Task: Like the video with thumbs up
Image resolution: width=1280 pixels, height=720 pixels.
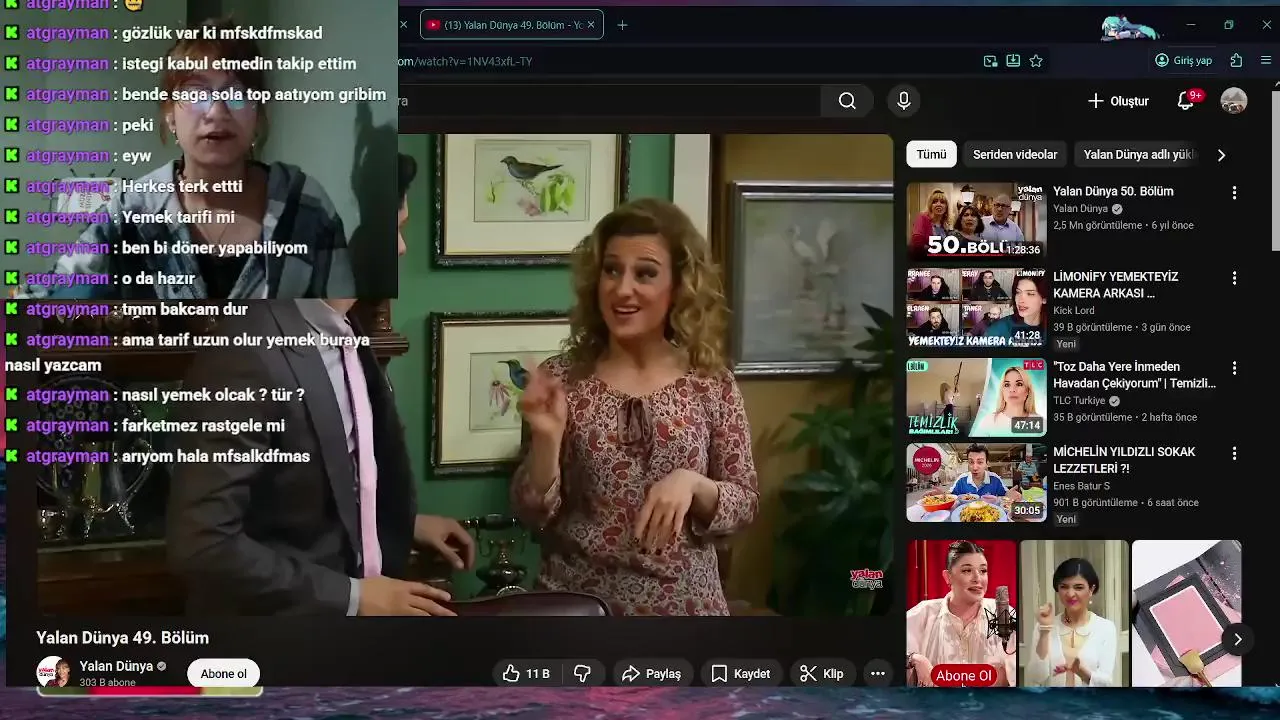Action: tap(526, 674)
